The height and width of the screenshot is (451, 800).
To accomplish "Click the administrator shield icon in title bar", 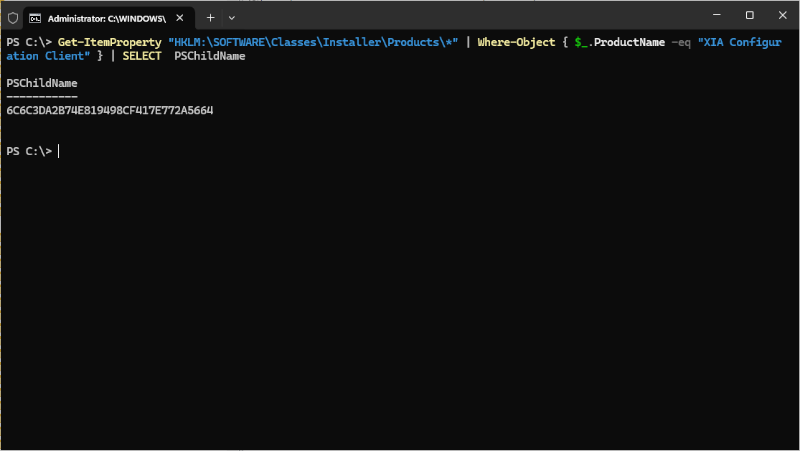I will pos(12,17).
